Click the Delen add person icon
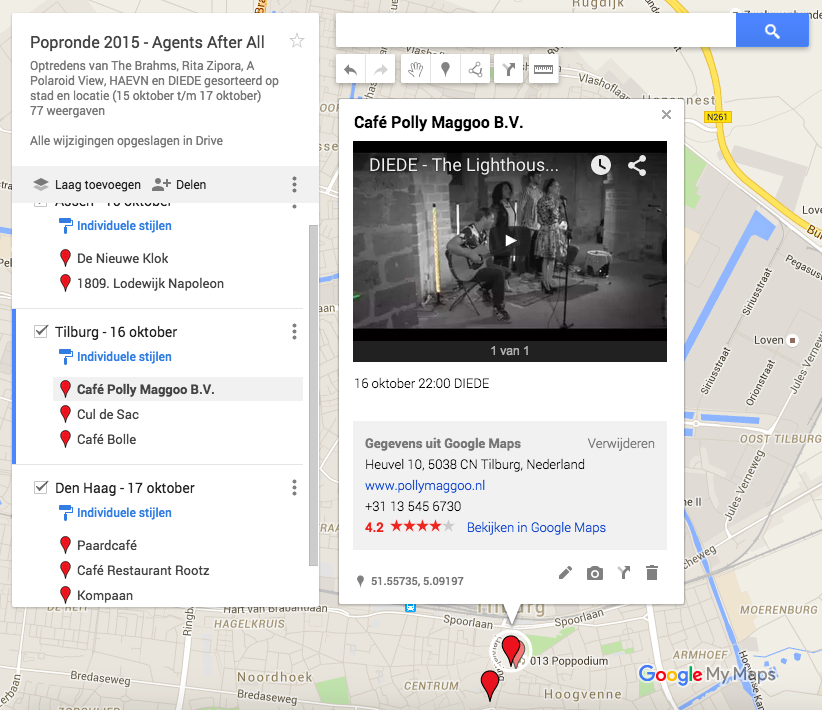 [161, 184]
